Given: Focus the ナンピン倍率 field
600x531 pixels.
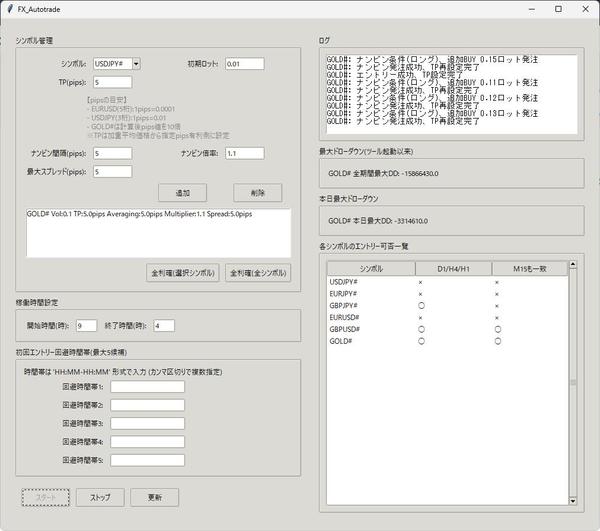Looking at the screenshot, I should 245,153.
